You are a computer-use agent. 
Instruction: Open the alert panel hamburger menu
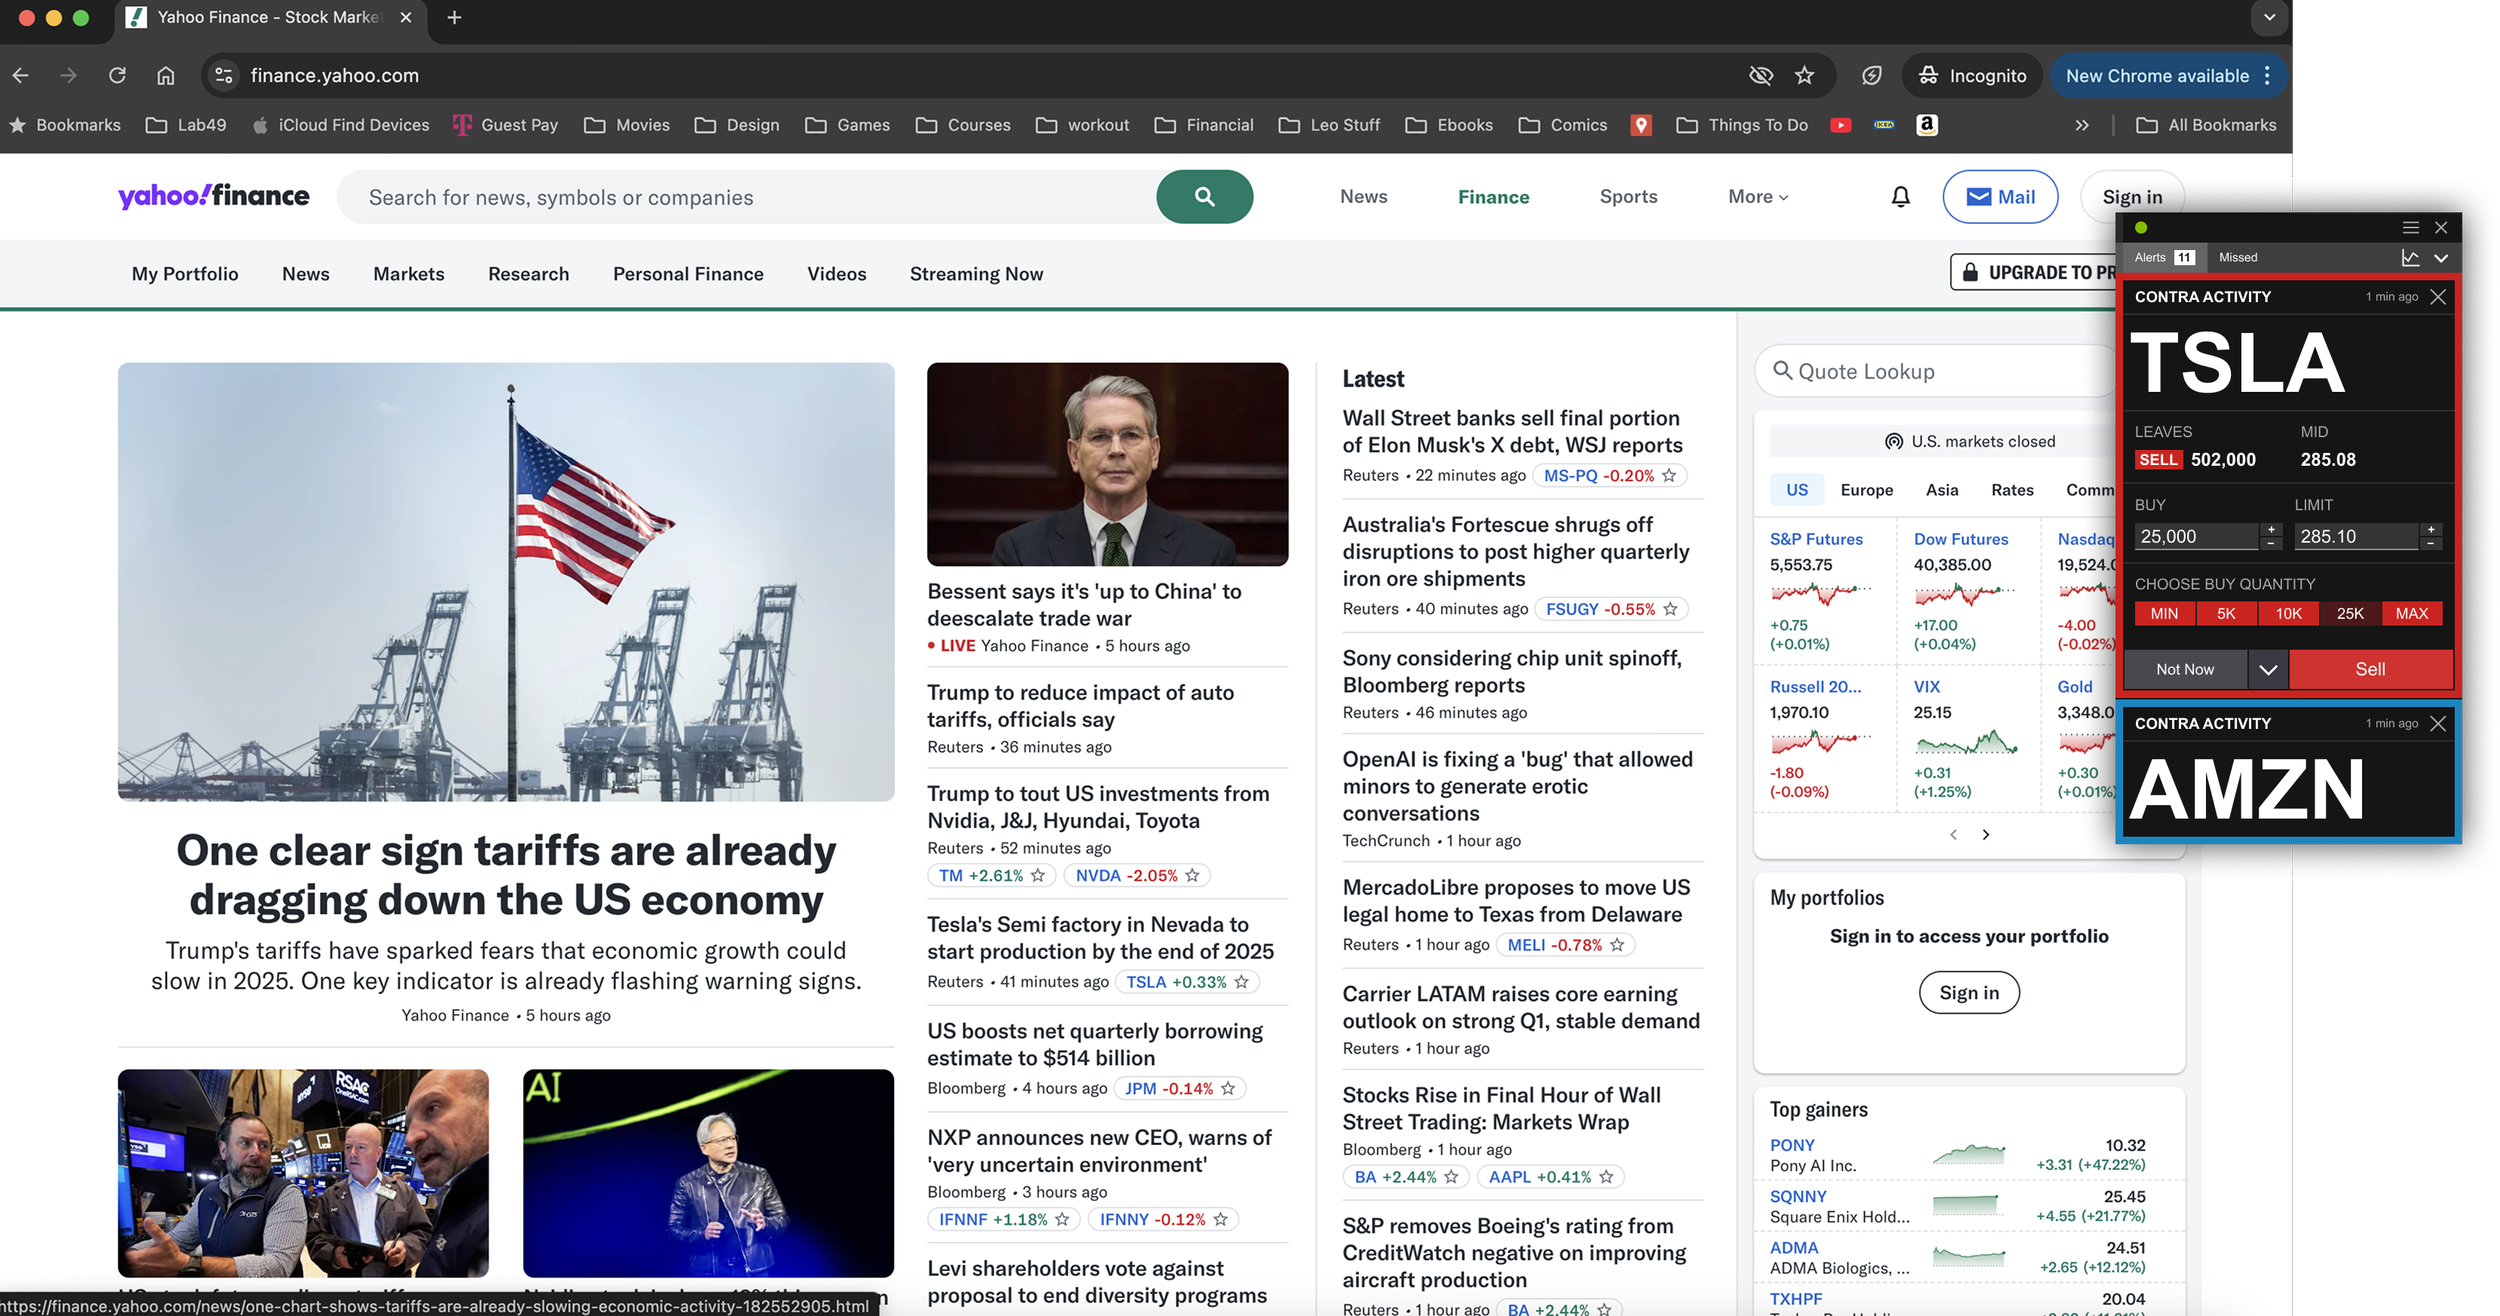(2410, 228)
